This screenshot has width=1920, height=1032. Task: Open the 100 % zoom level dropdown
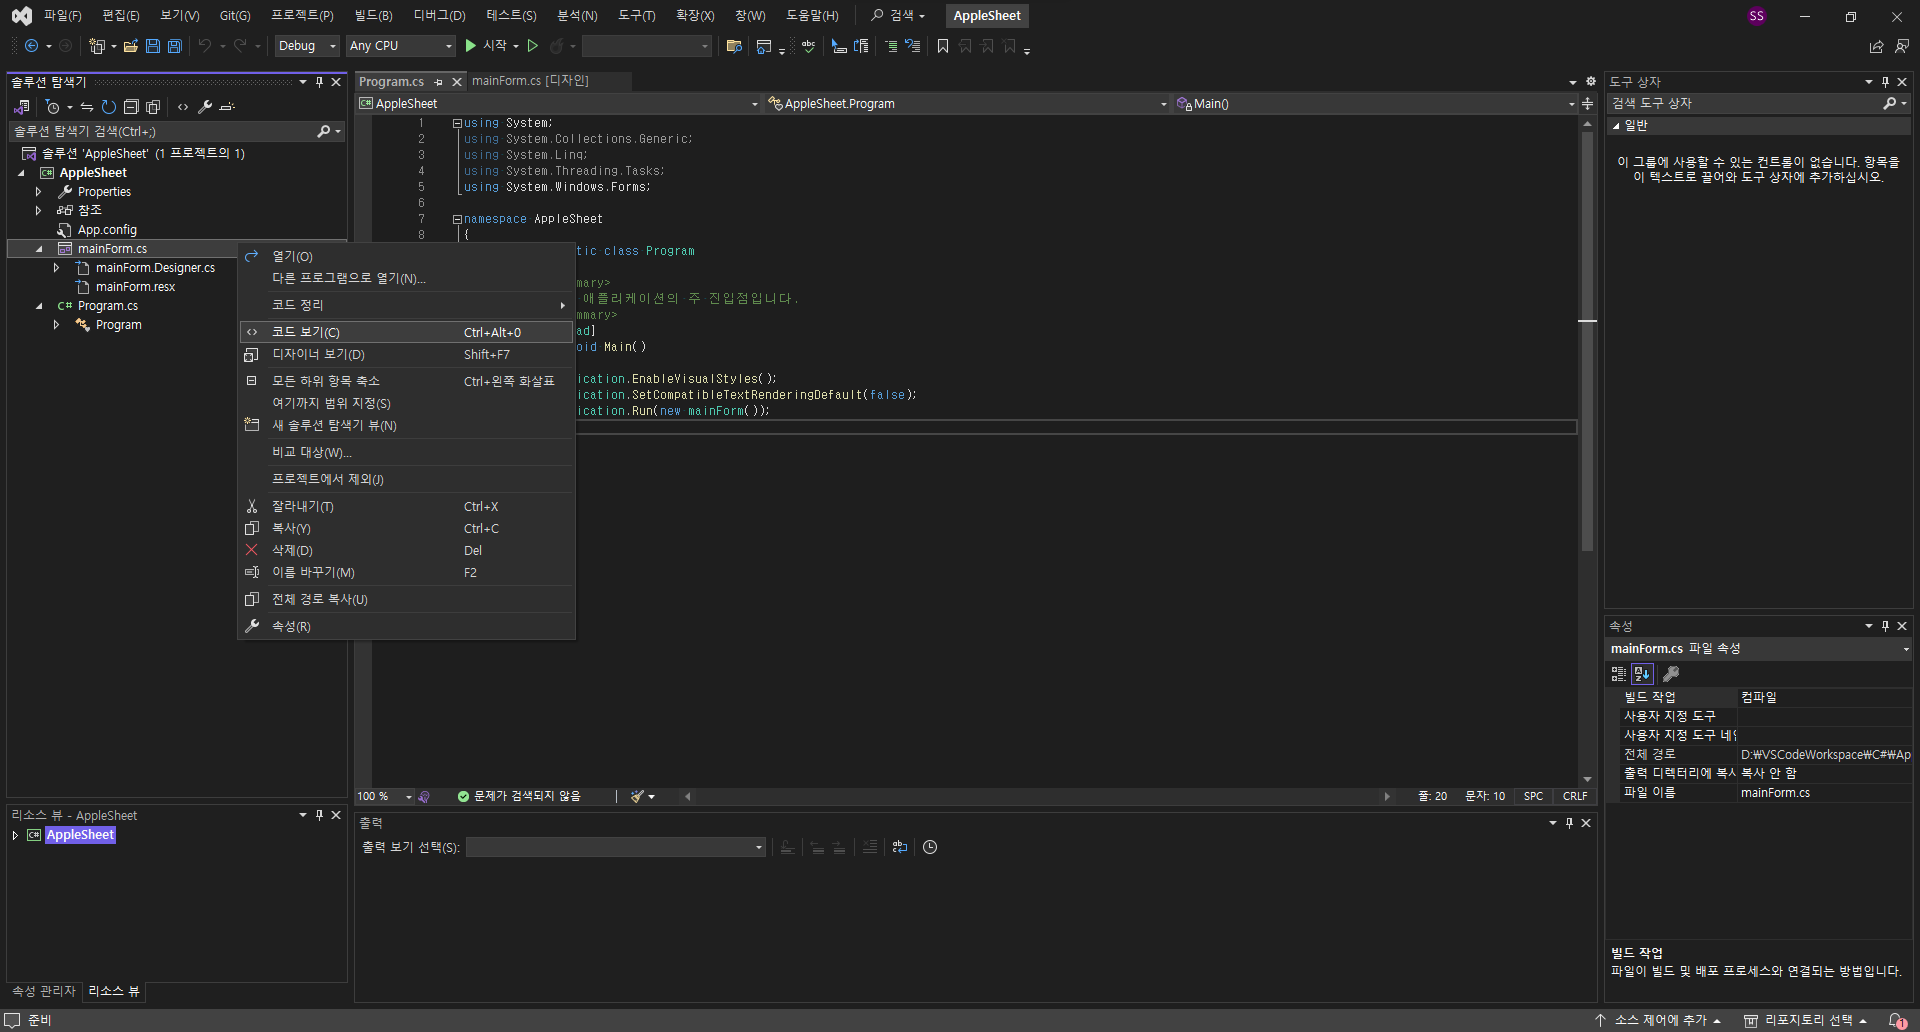(385, 797)
